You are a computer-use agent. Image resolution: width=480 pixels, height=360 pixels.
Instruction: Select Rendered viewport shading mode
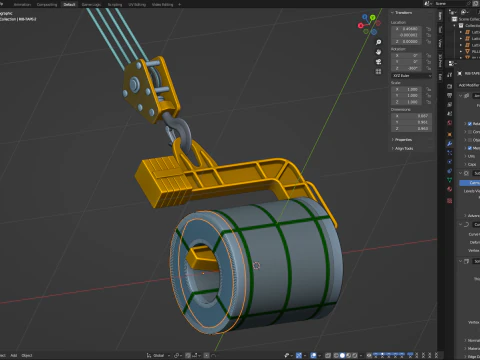click(x=355, y=355)
